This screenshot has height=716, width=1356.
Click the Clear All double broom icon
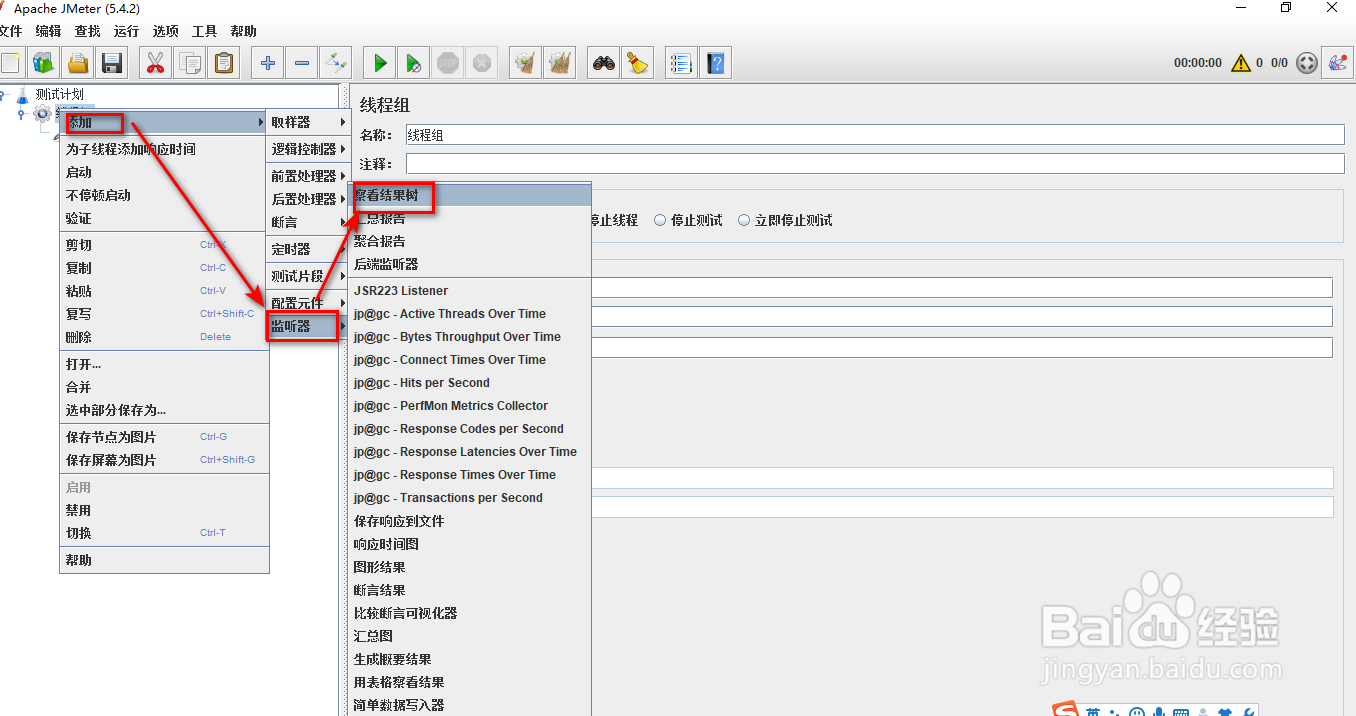[559, 63]
